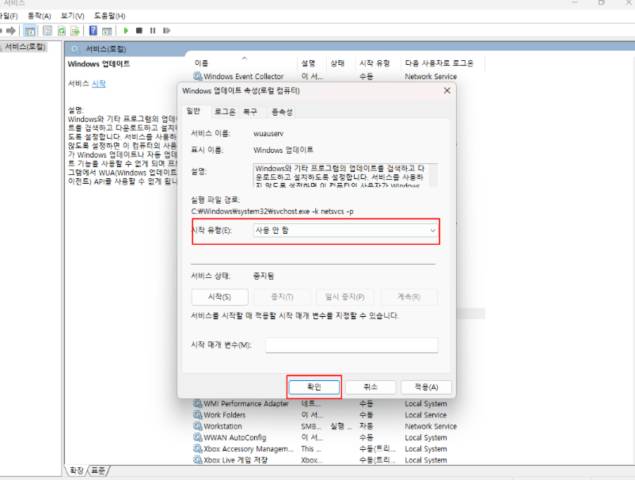Click the gear icon beside Work Folders

point(198,415)
